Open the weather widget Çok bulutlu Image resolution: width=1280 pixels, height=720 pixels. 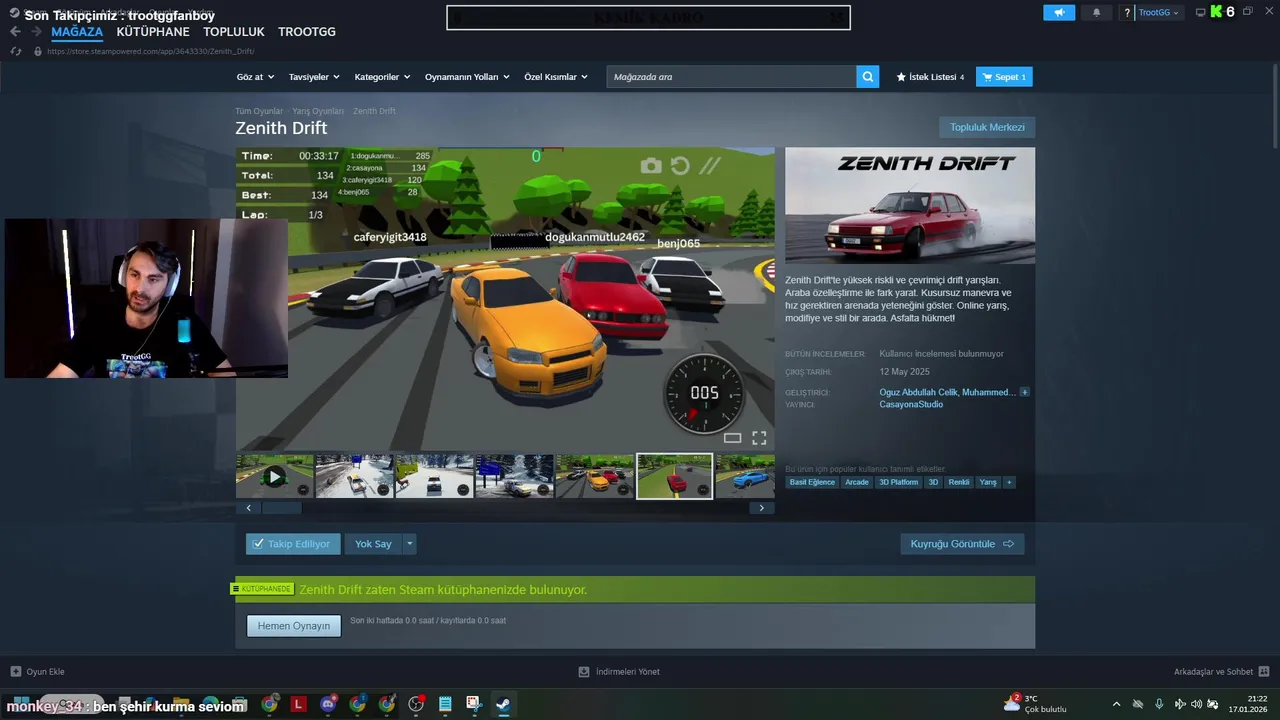pos(1035,704)
